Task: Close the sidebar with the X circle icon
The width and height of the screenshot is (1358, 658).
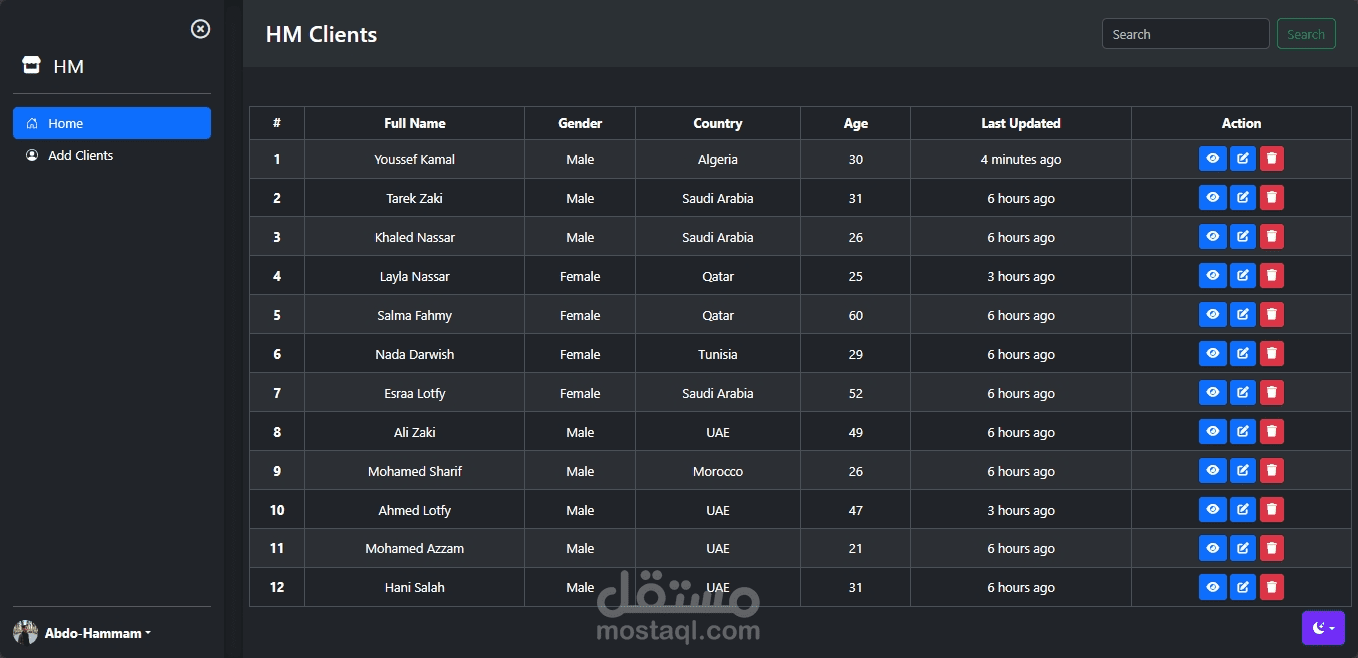Action: coord(200,29)
